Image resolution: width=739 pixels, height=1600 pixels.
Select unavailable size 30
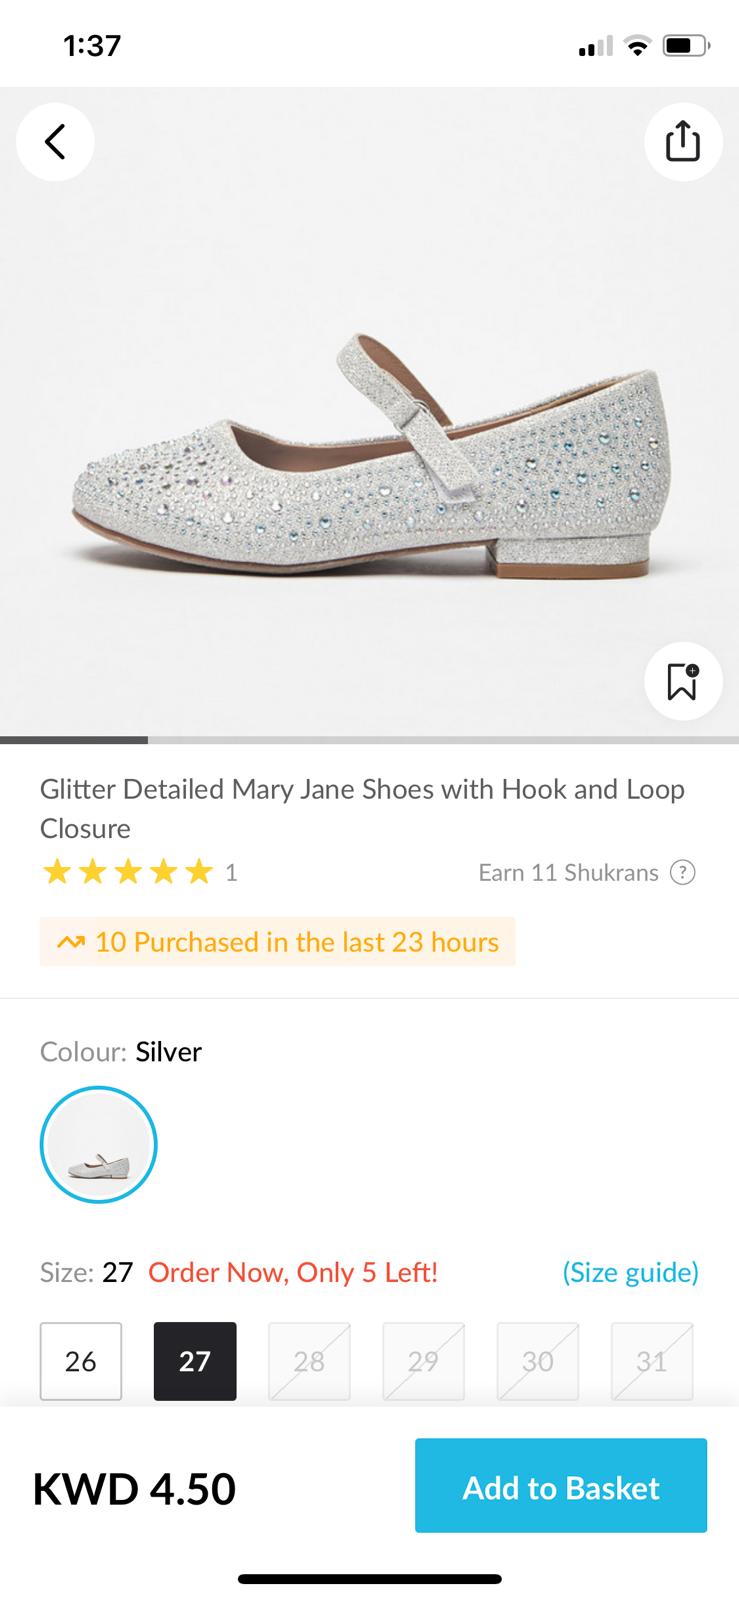click(x=537, y=1361)
